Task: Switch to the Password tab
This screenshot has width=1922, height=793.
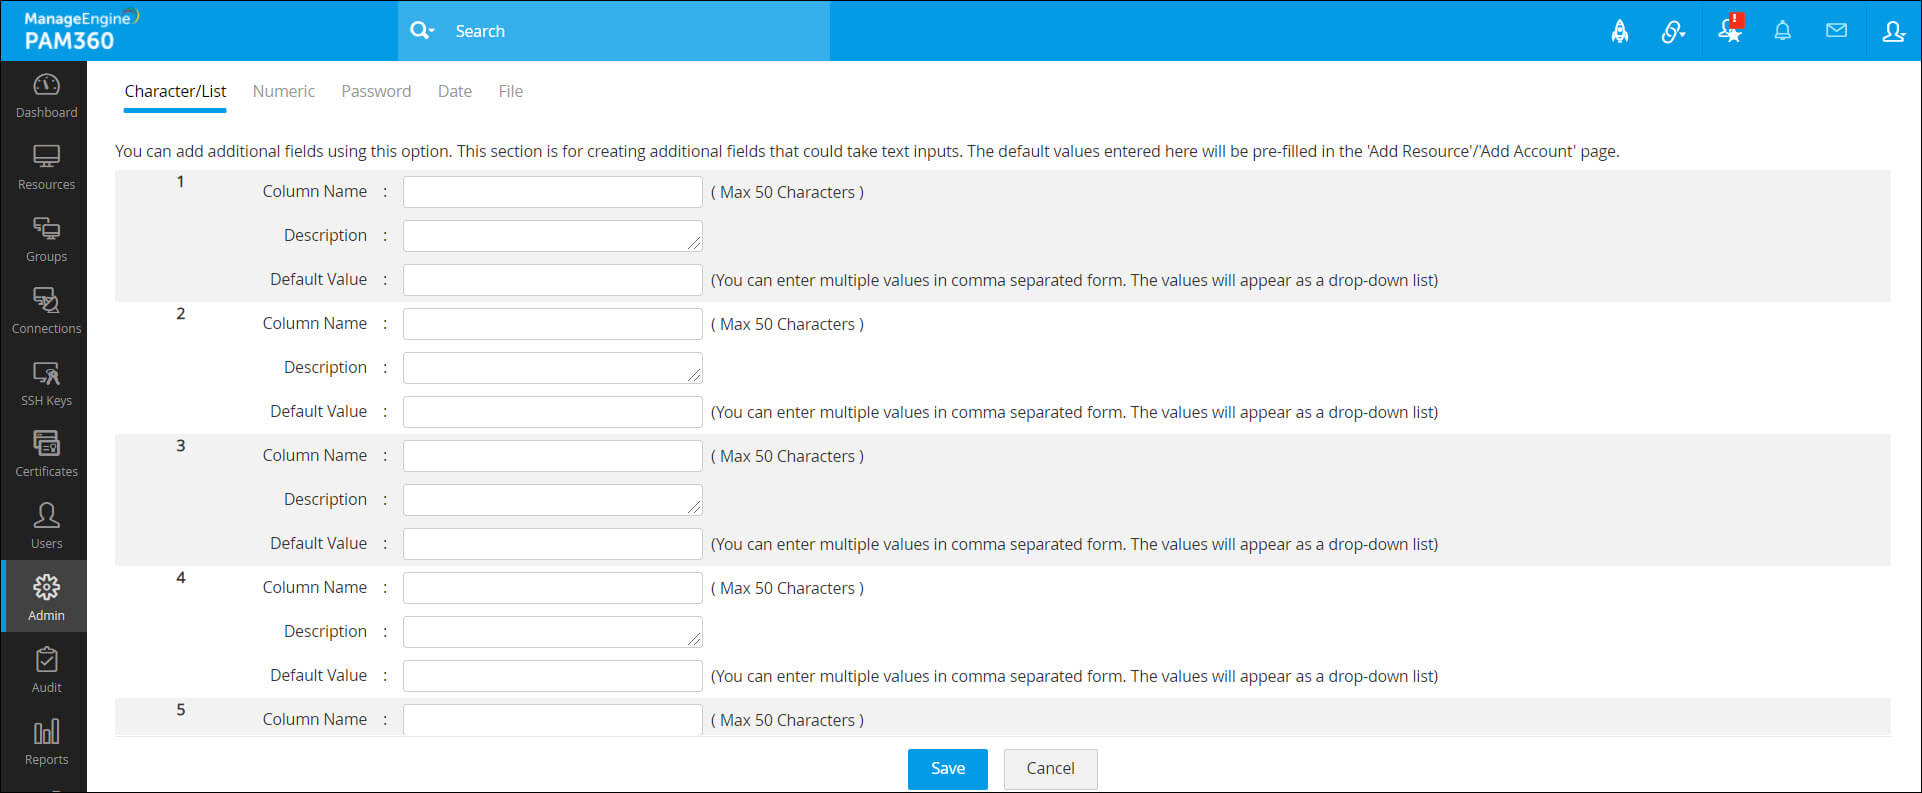Action: 376,91
